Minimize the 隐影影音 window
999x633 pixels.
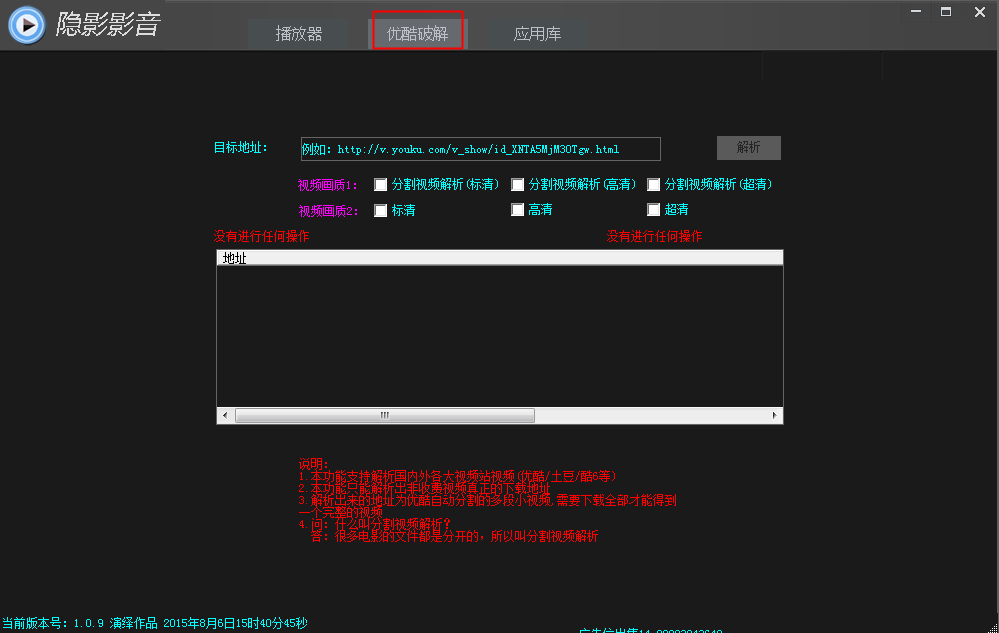click(x=916, y=11)
